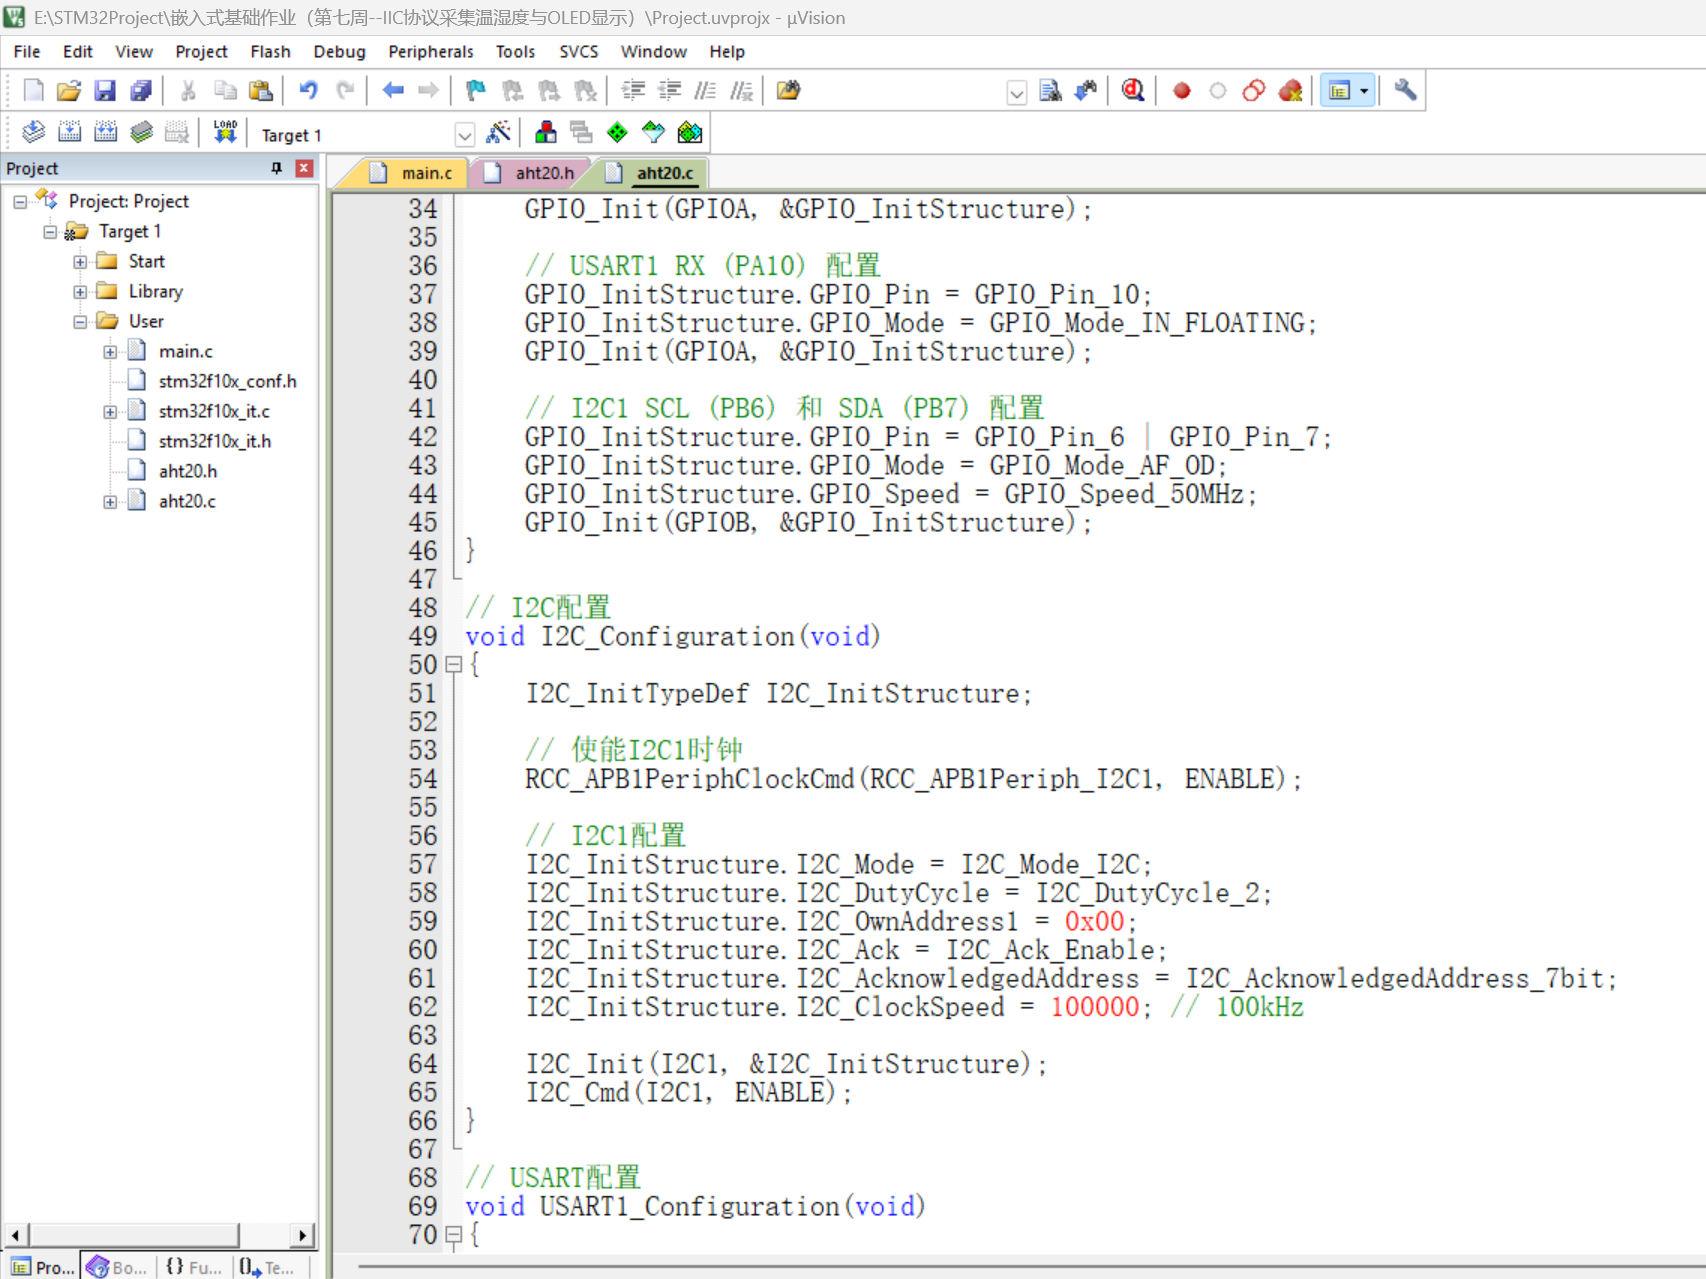Screen dimensions: 1706x1279
Task: Rebuild all target files icon
Action: [x=105, y=132]
